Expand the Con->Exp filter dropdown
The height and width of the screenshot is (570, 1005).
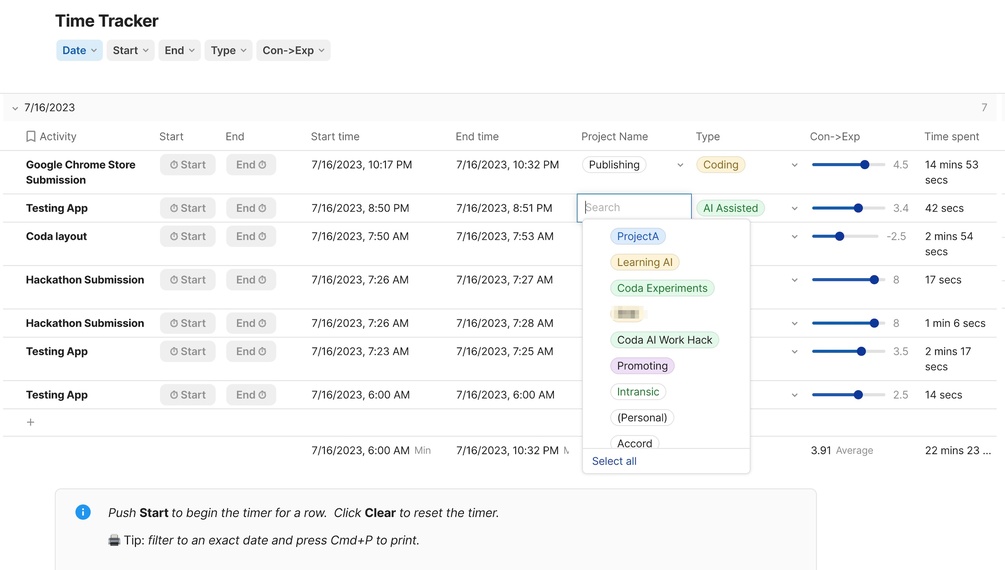pyautogui.click(x=293, y=51)
